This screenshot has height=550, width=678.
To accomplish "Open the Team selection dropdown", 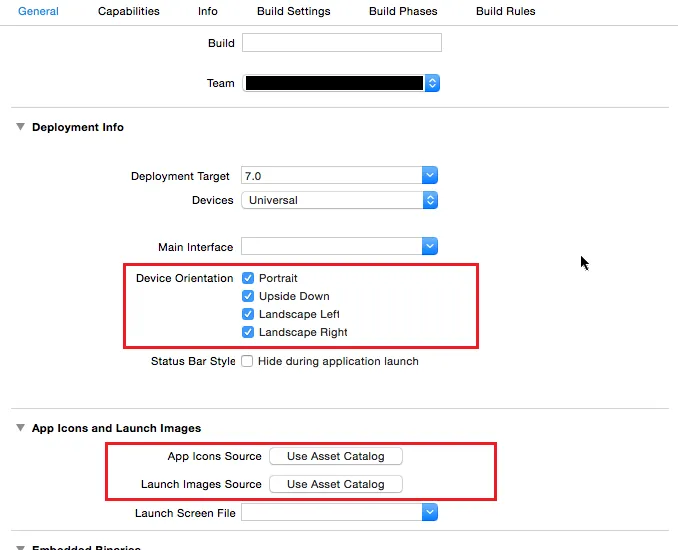I will coord(341,83).
